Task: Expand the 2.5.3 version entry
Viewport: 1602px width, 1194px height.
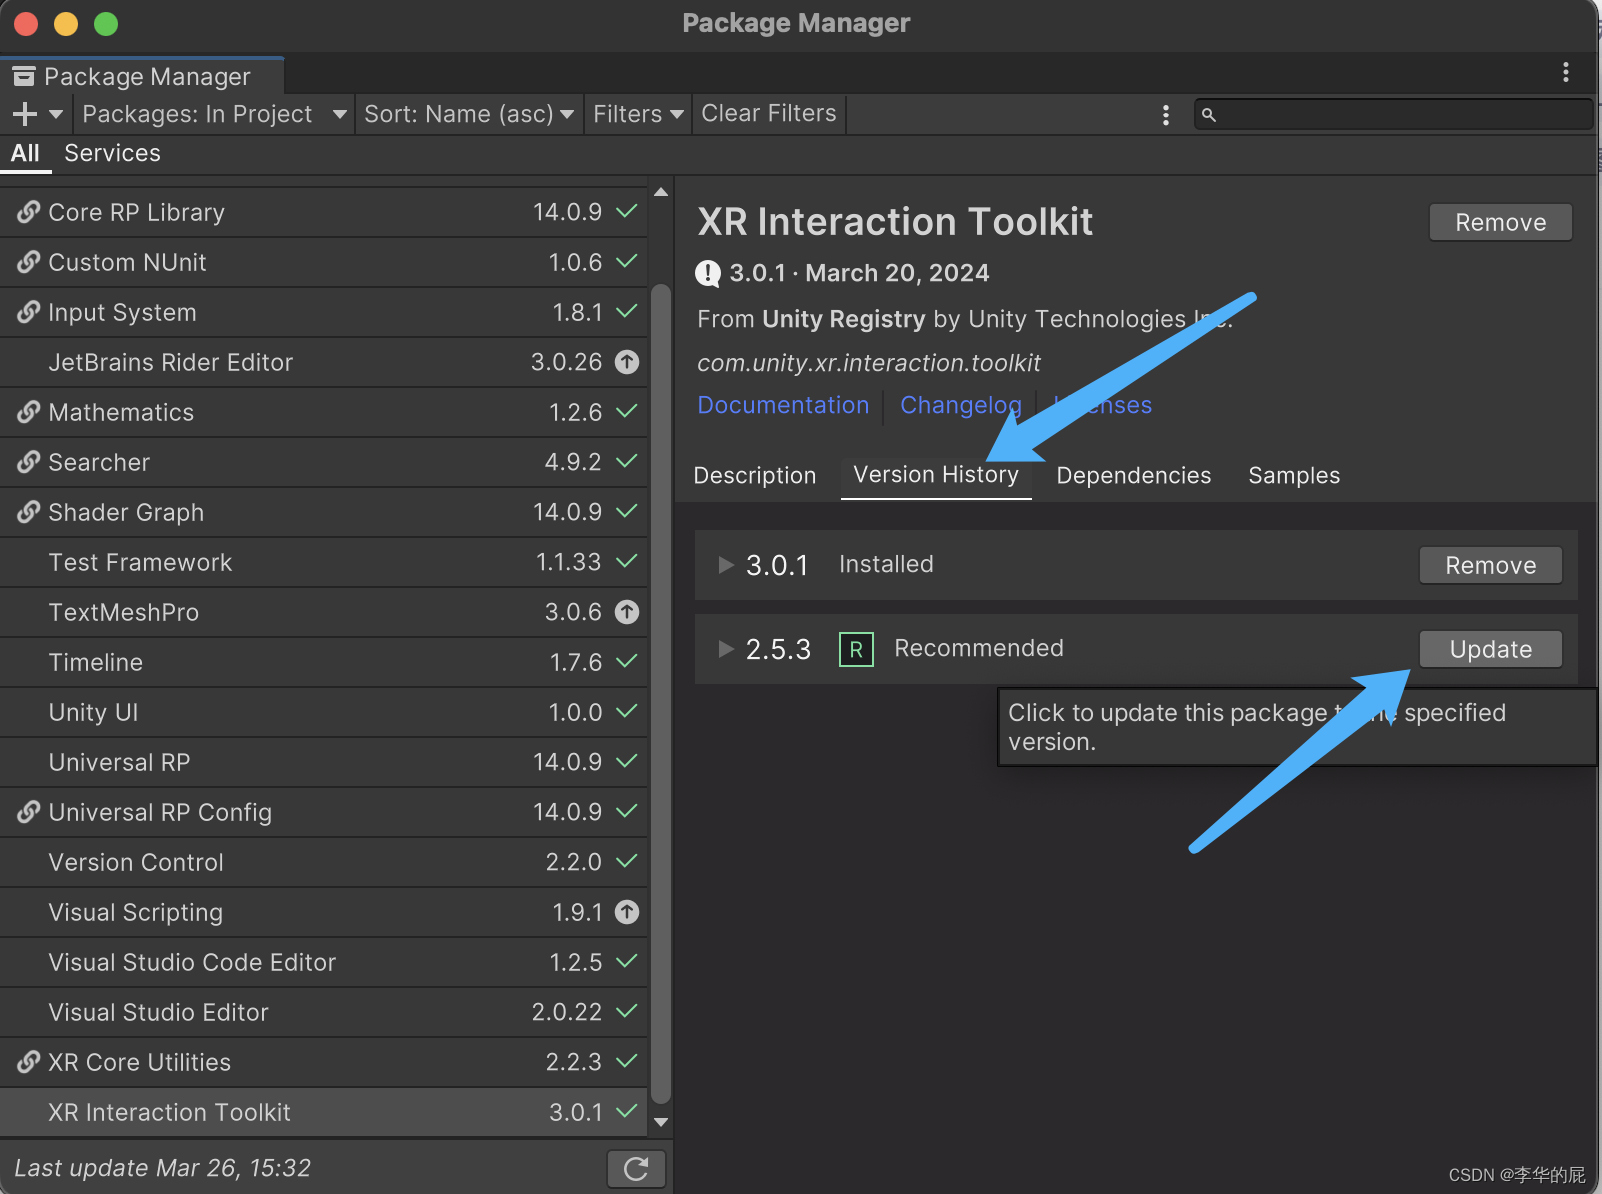Action: tap(726, 649)
